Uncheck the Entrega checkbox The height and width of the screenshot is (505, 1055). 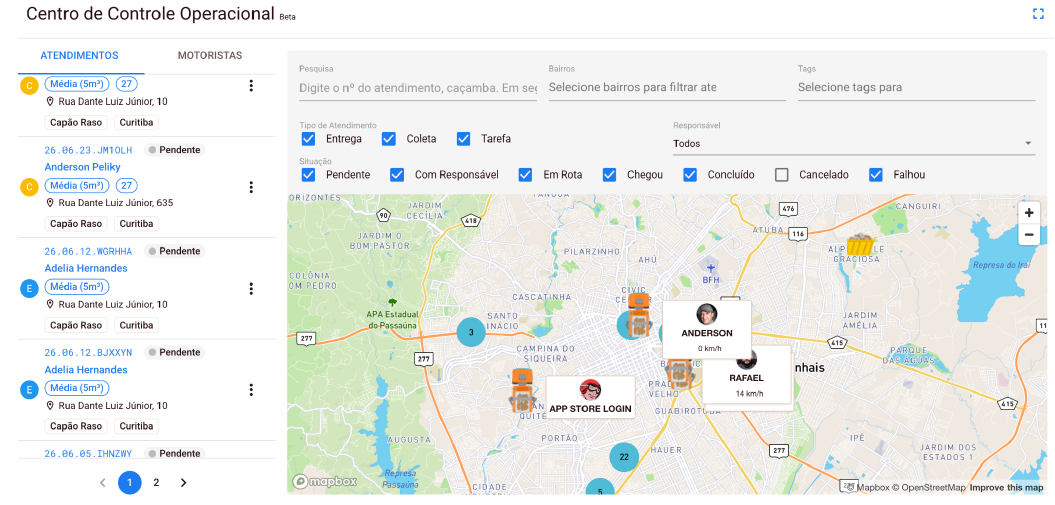coord(308,139)
